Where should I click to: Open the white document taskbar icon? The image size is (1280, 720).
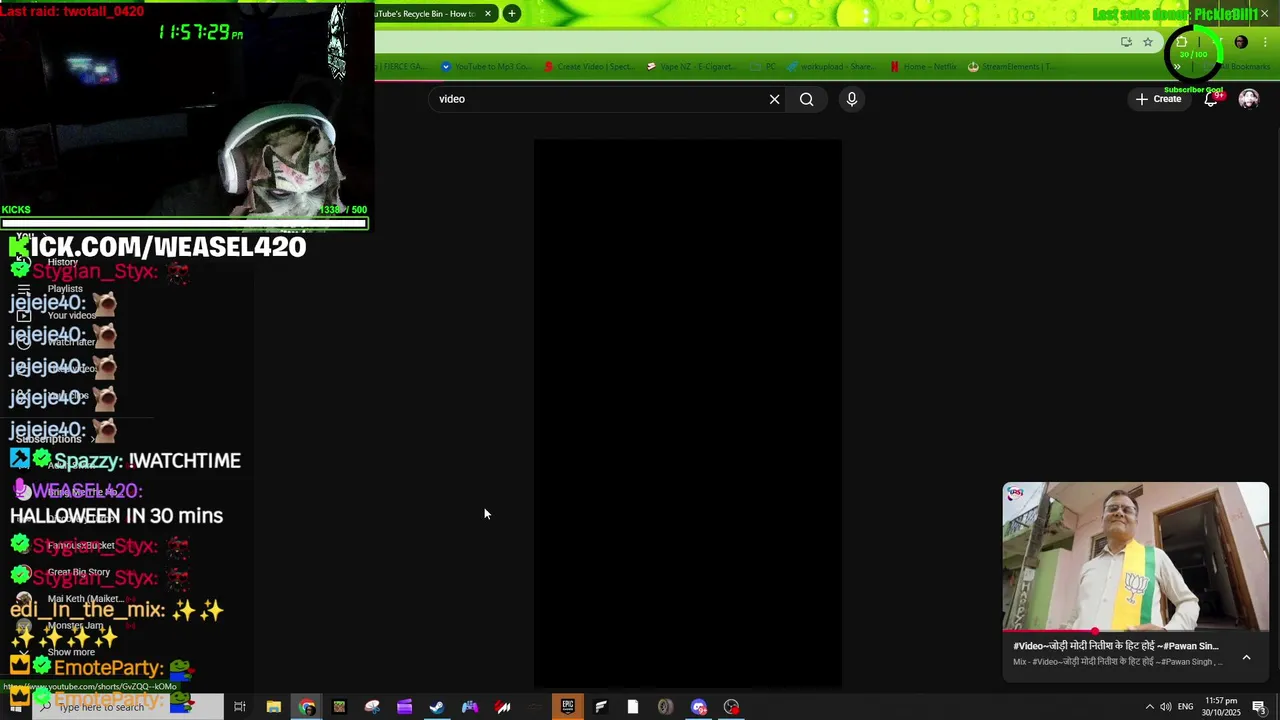click(x=633, y=707)
